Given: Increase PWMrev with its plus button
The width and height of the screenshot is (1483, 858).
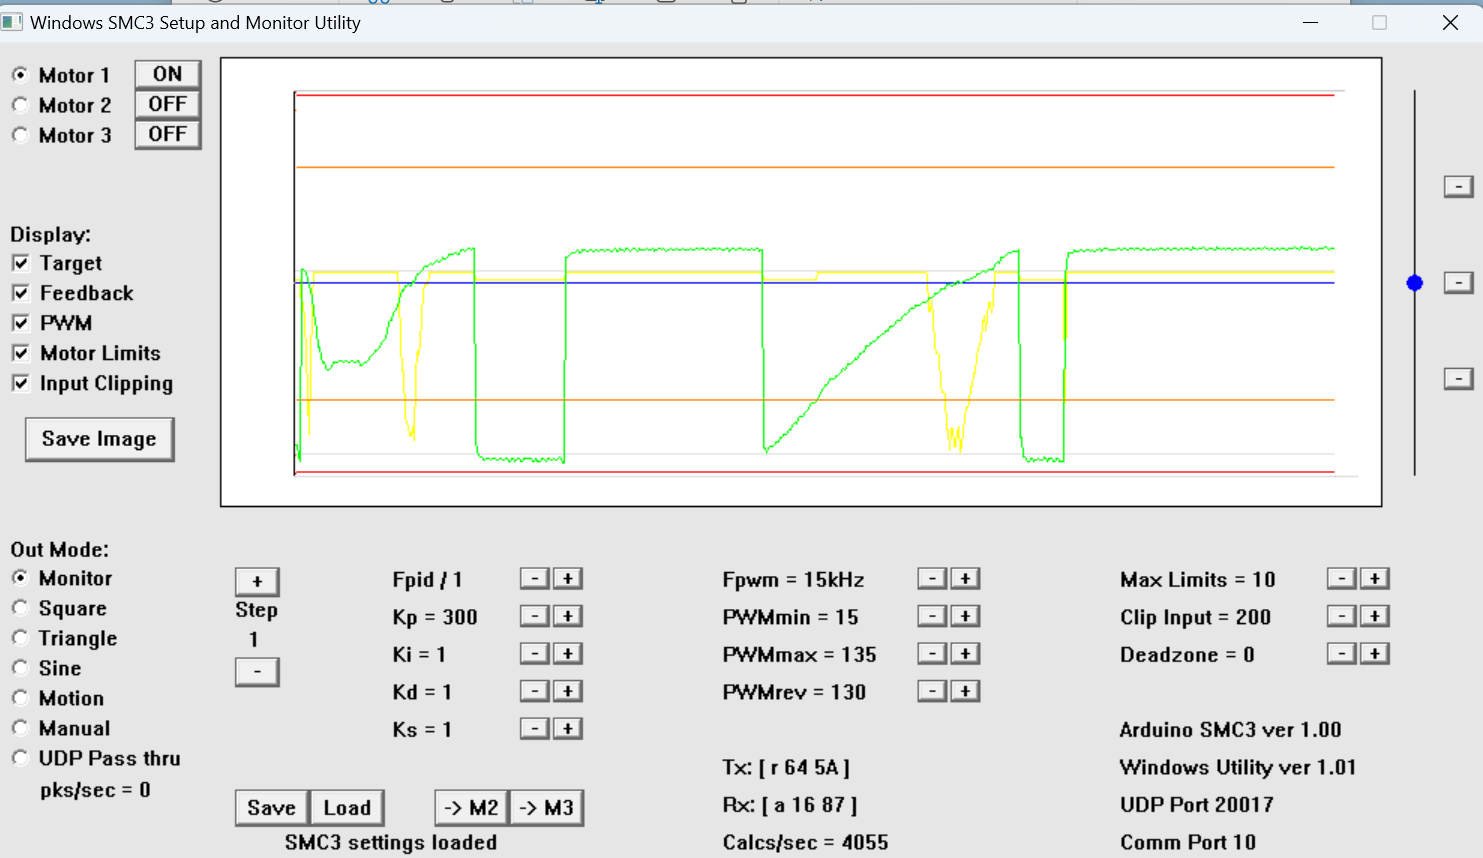Looking at the screenshot, I should pyautogui.click(x=965, y=691).
